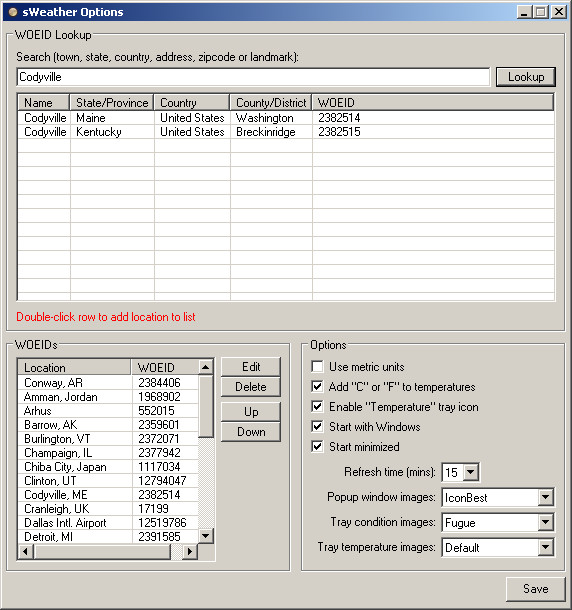
Task: Enable Use metric units checkbox
Action: point(317,366)
